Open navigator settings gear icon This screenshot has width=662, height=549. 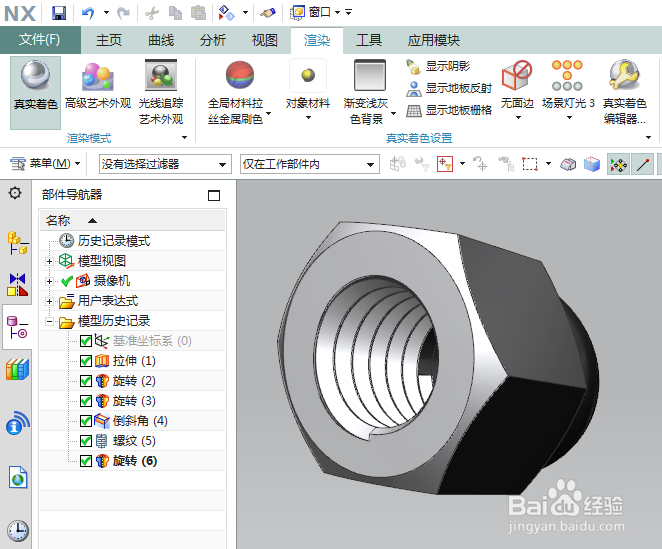[15, 193]
